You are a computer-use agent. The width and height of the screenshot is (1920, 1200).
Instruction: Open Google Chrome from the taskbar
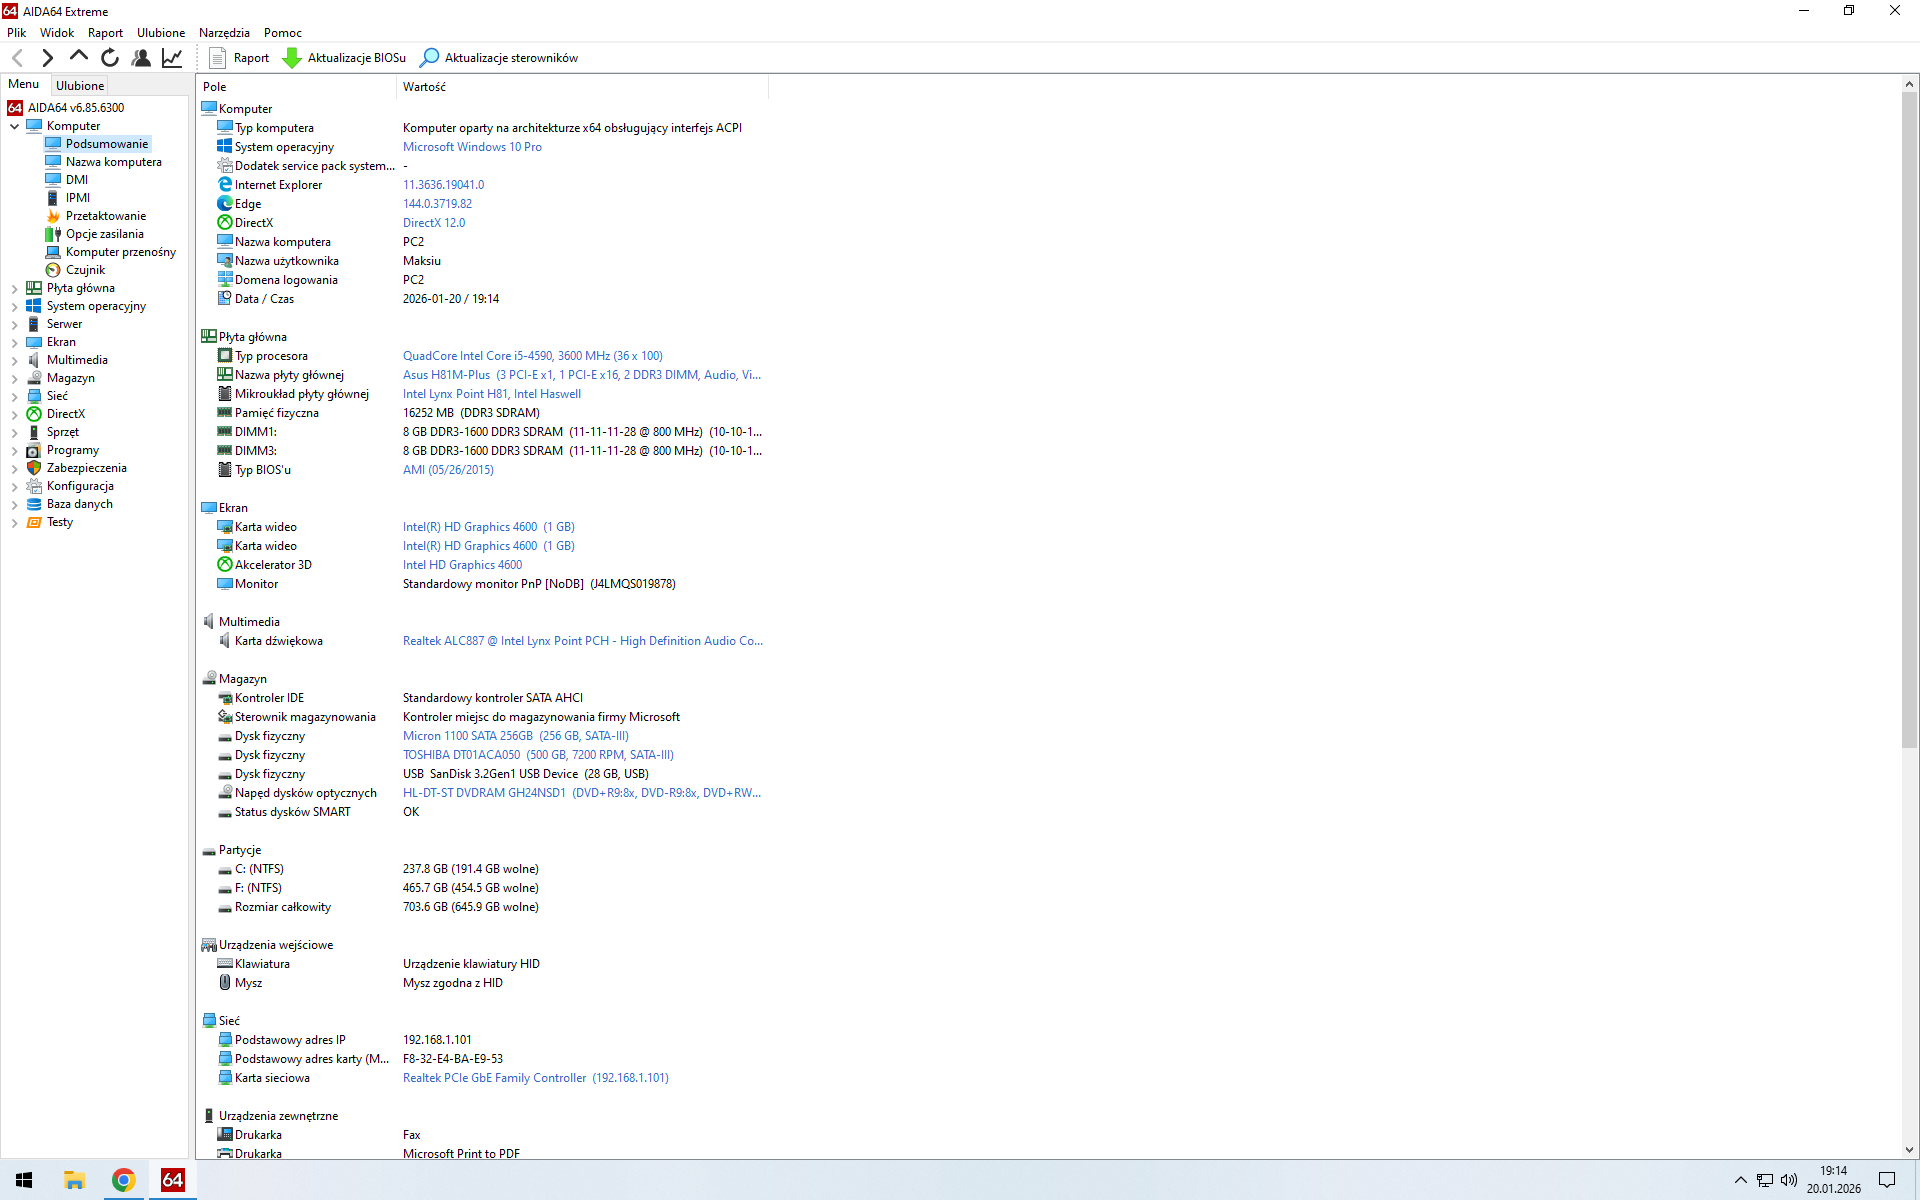tap(123, 1180)
